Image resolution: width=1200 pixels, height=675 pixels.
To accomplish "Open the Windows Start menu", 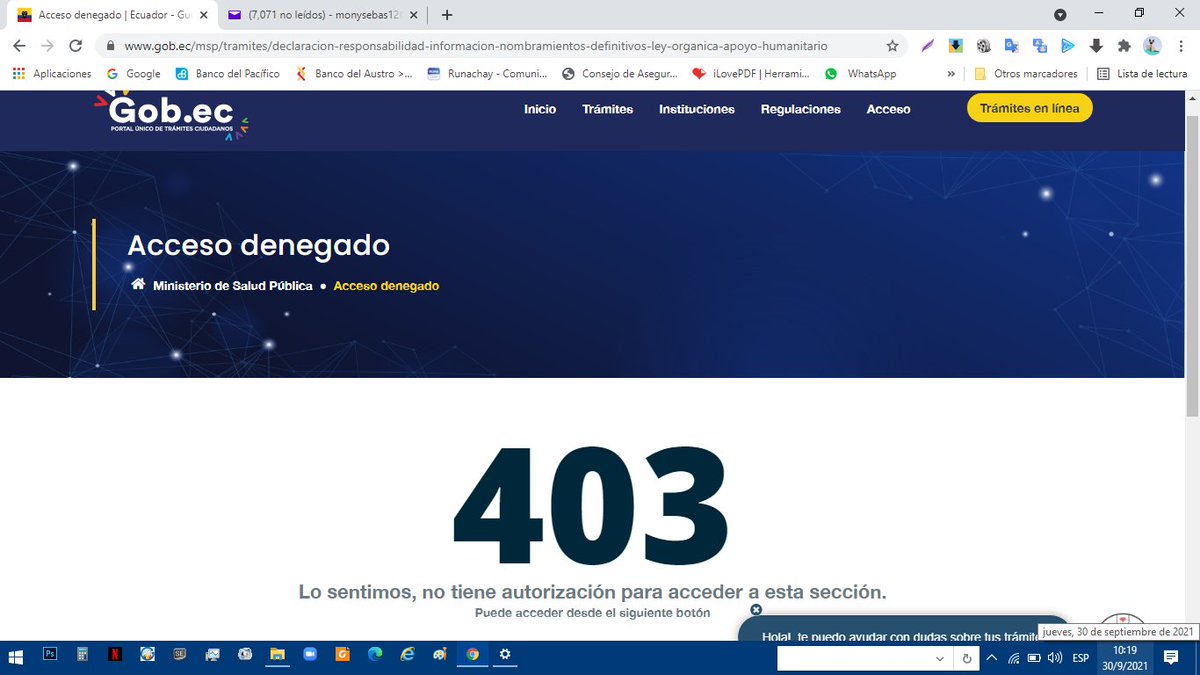I will coord(17,657).
